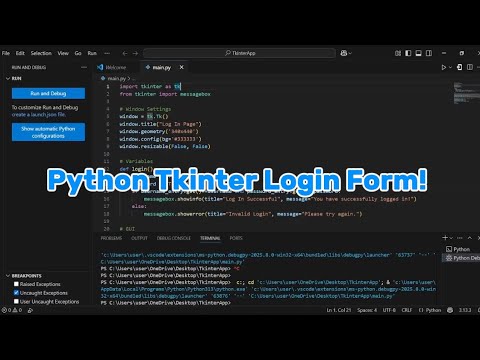480x360 pixels.
Task: Switch to the PROBLEMS panel tab
Action: coord(111,238)
